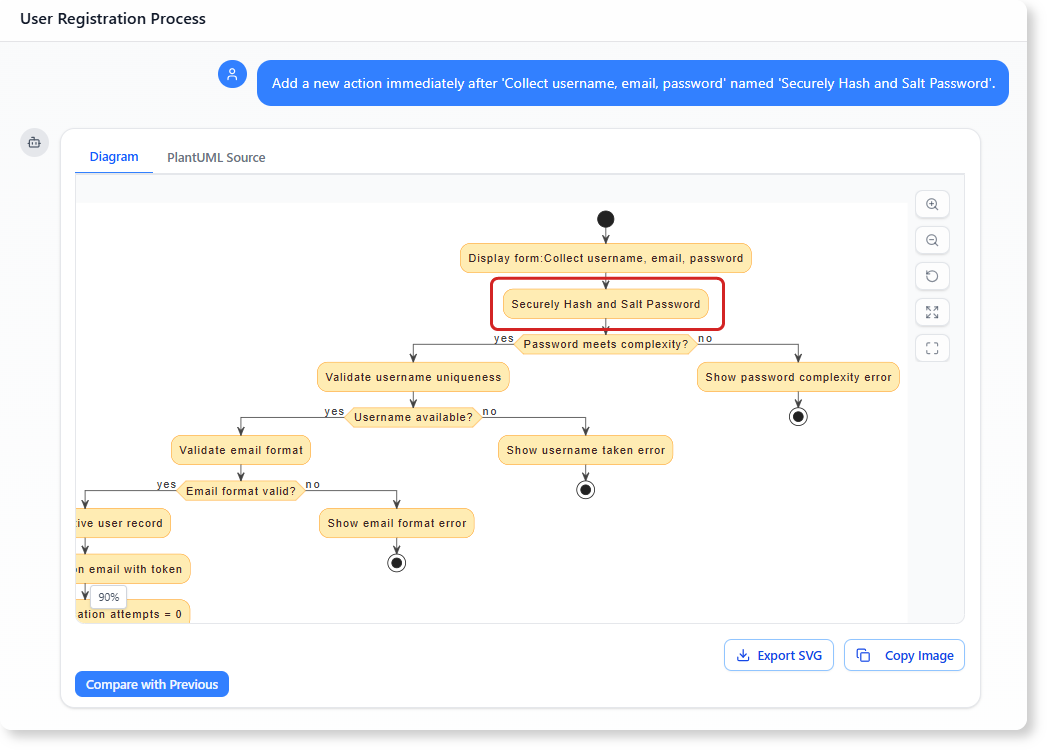
Task: Export the diagram as SVG
Action: tap(778, 655)
